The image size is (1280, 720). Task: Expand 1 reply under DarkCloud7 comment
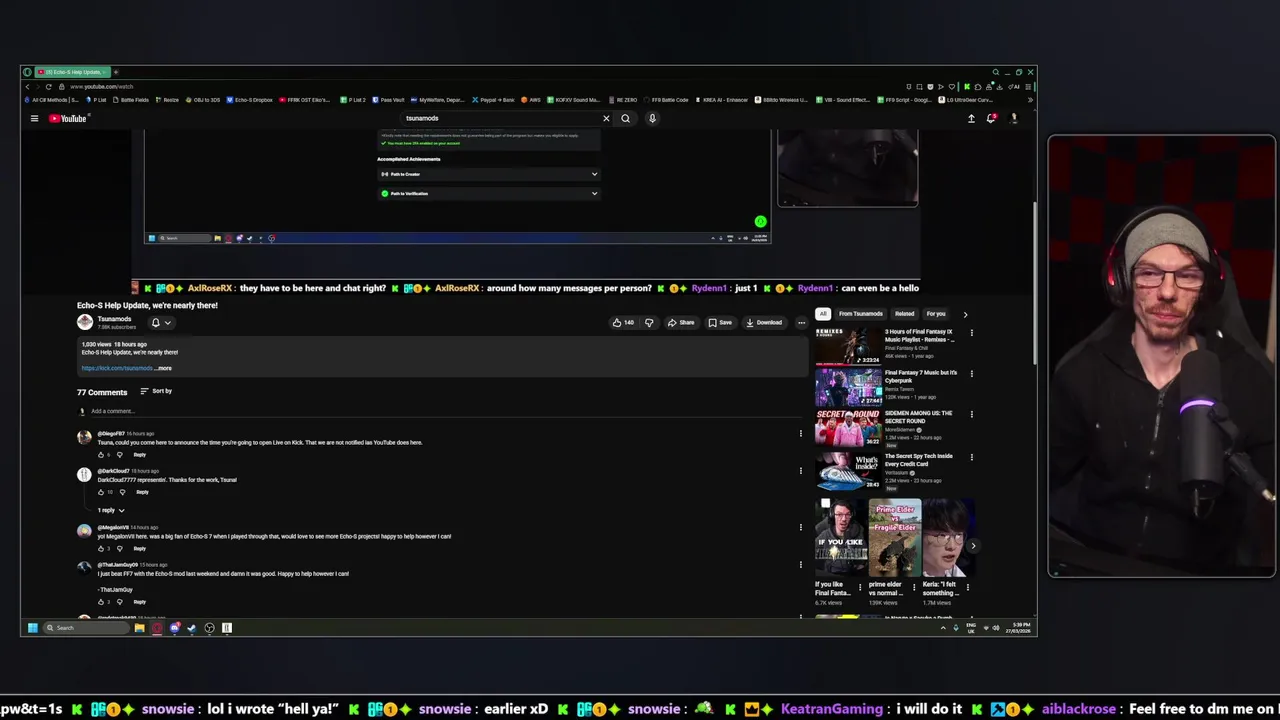coord(111,510)
